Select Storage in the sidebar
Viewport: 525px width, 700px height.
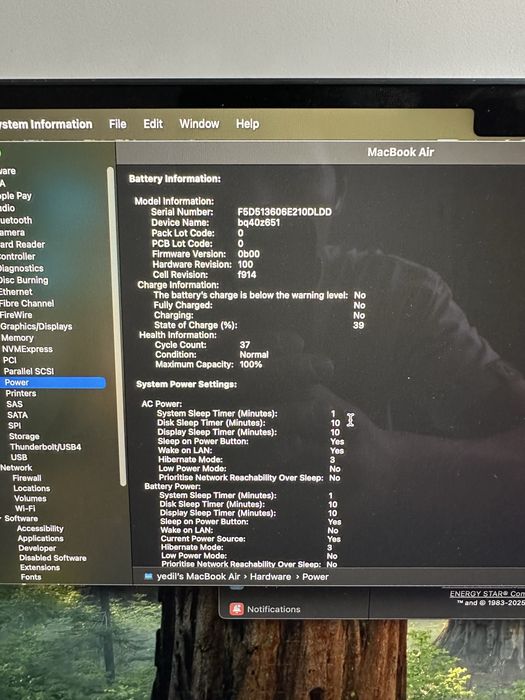24,436
